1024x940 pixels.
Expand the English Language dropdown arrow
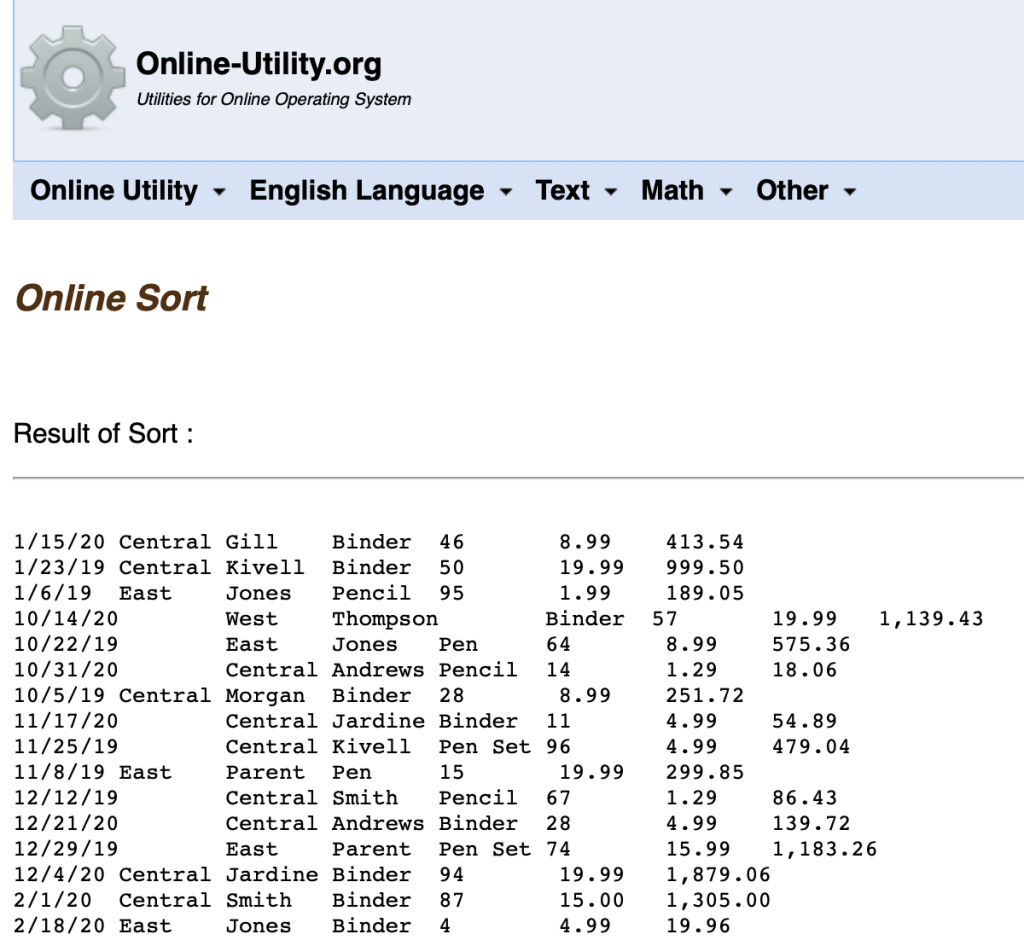tap(505, 192)
